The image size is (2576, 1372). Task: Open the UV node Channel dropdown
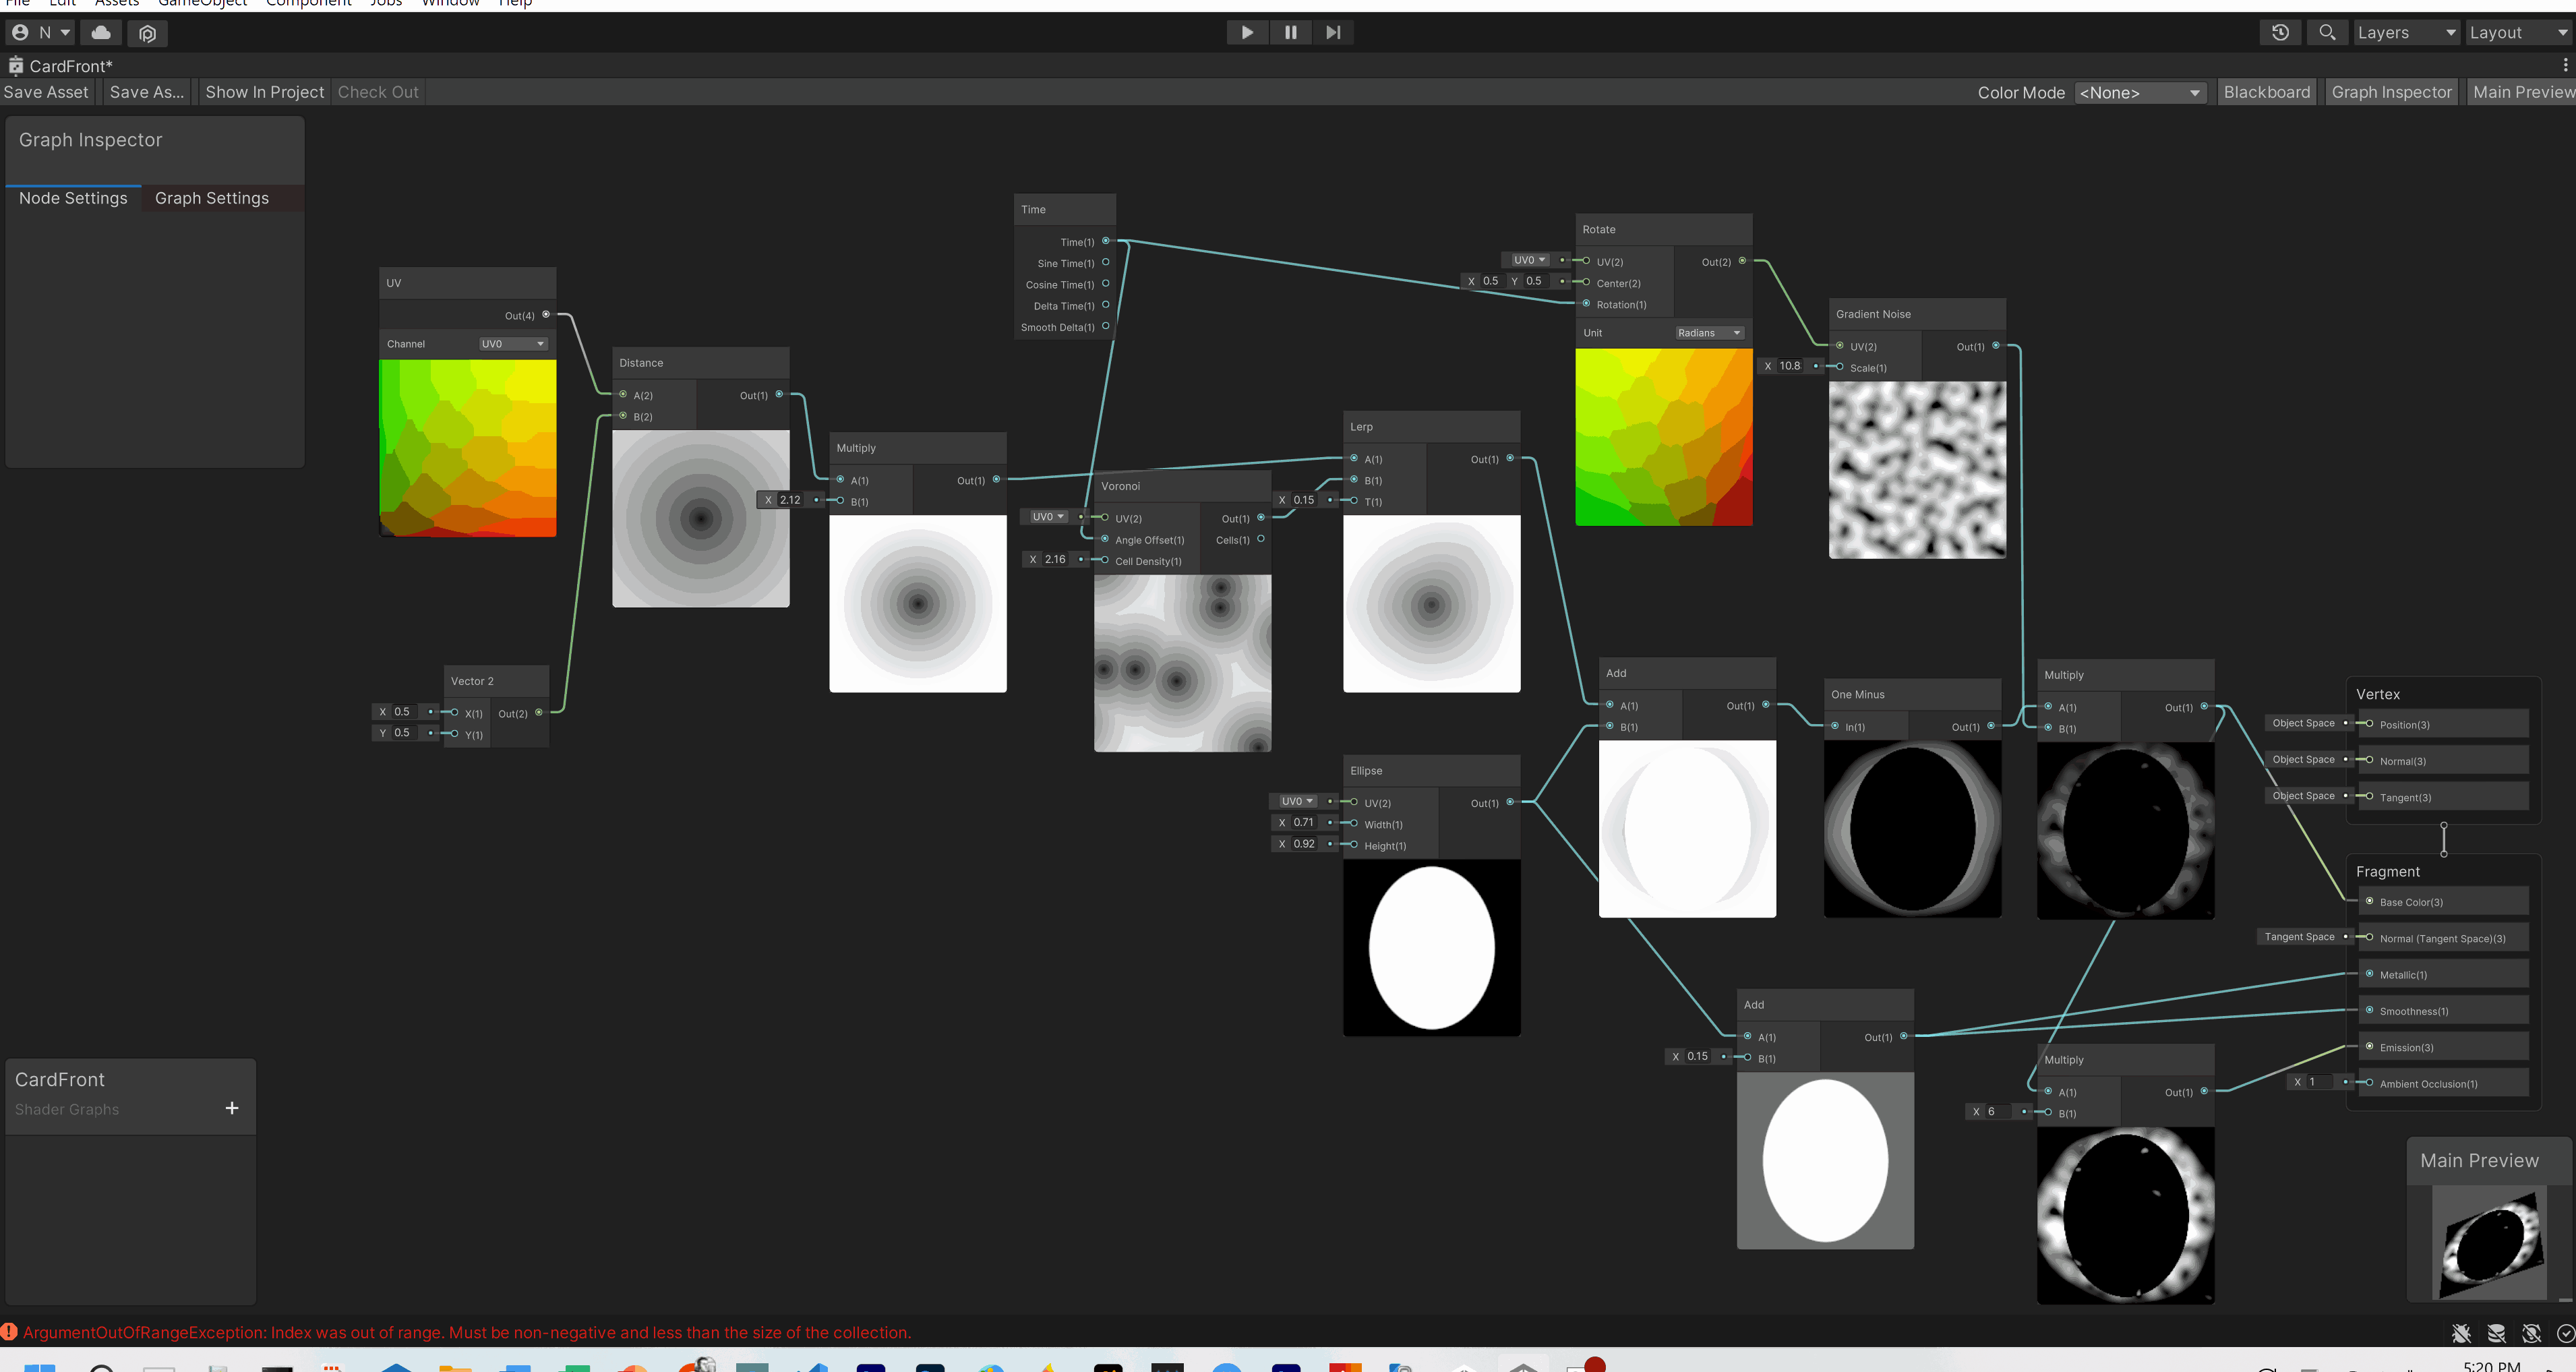(x=512, y=344)
